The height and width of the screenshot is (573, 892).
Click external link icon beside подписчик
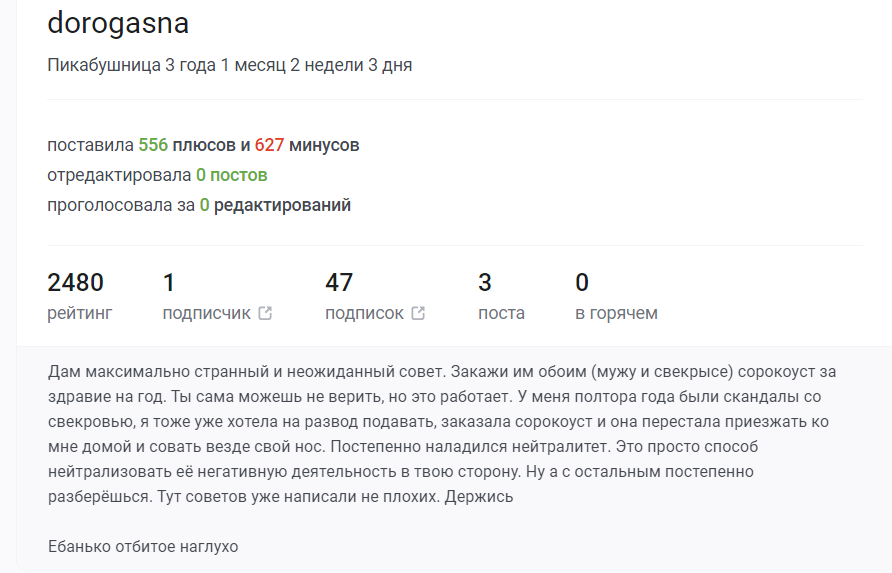pos(265,313)
